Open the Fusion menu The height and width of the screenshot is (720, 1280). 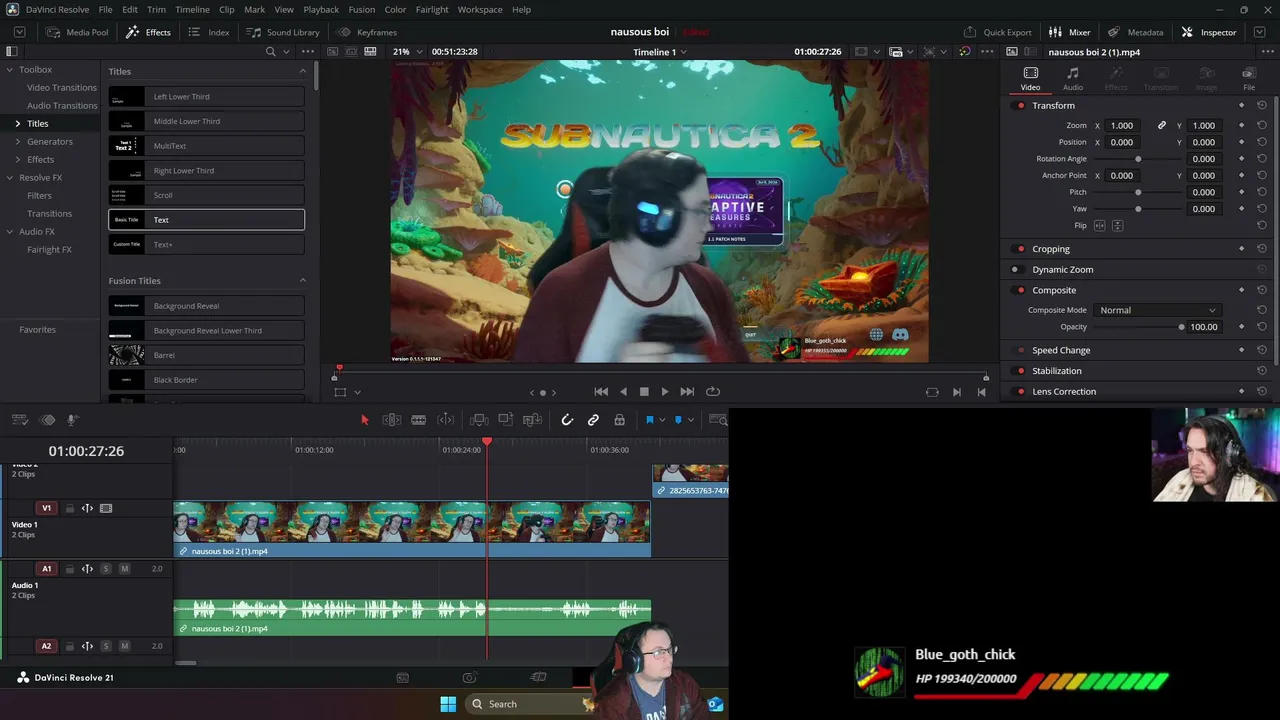362,10
